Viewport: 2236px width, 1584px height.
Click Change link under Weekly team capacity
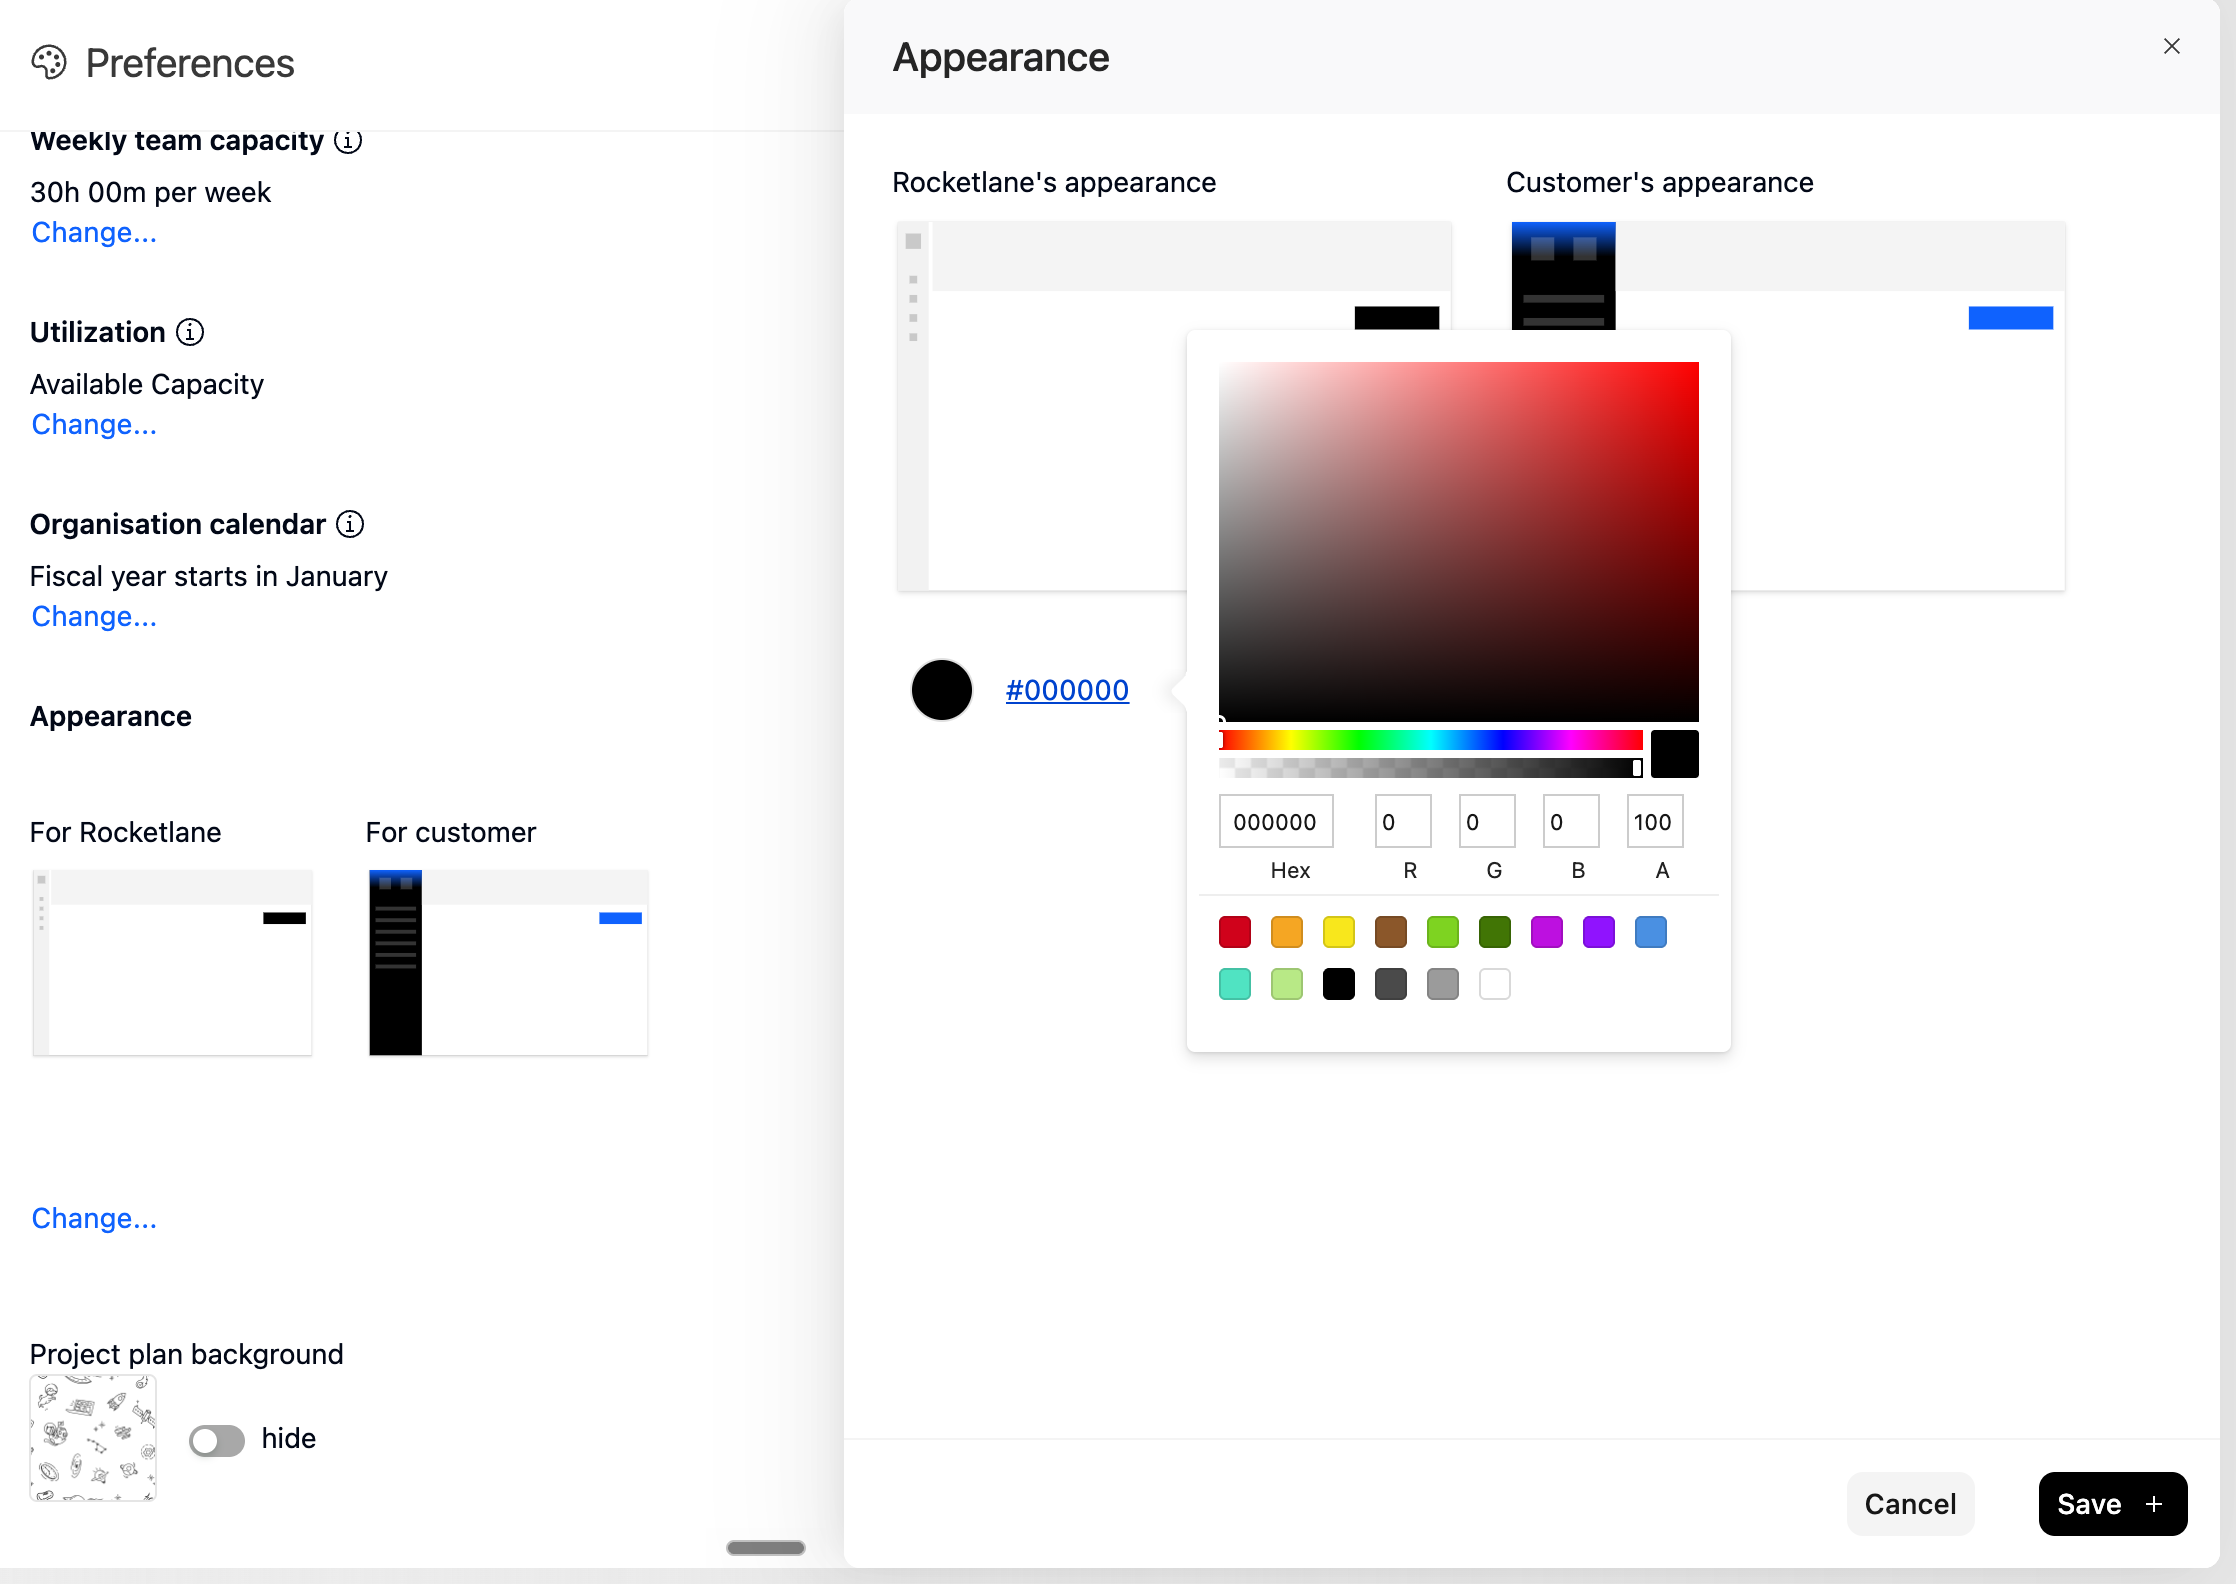pos(94,232)
